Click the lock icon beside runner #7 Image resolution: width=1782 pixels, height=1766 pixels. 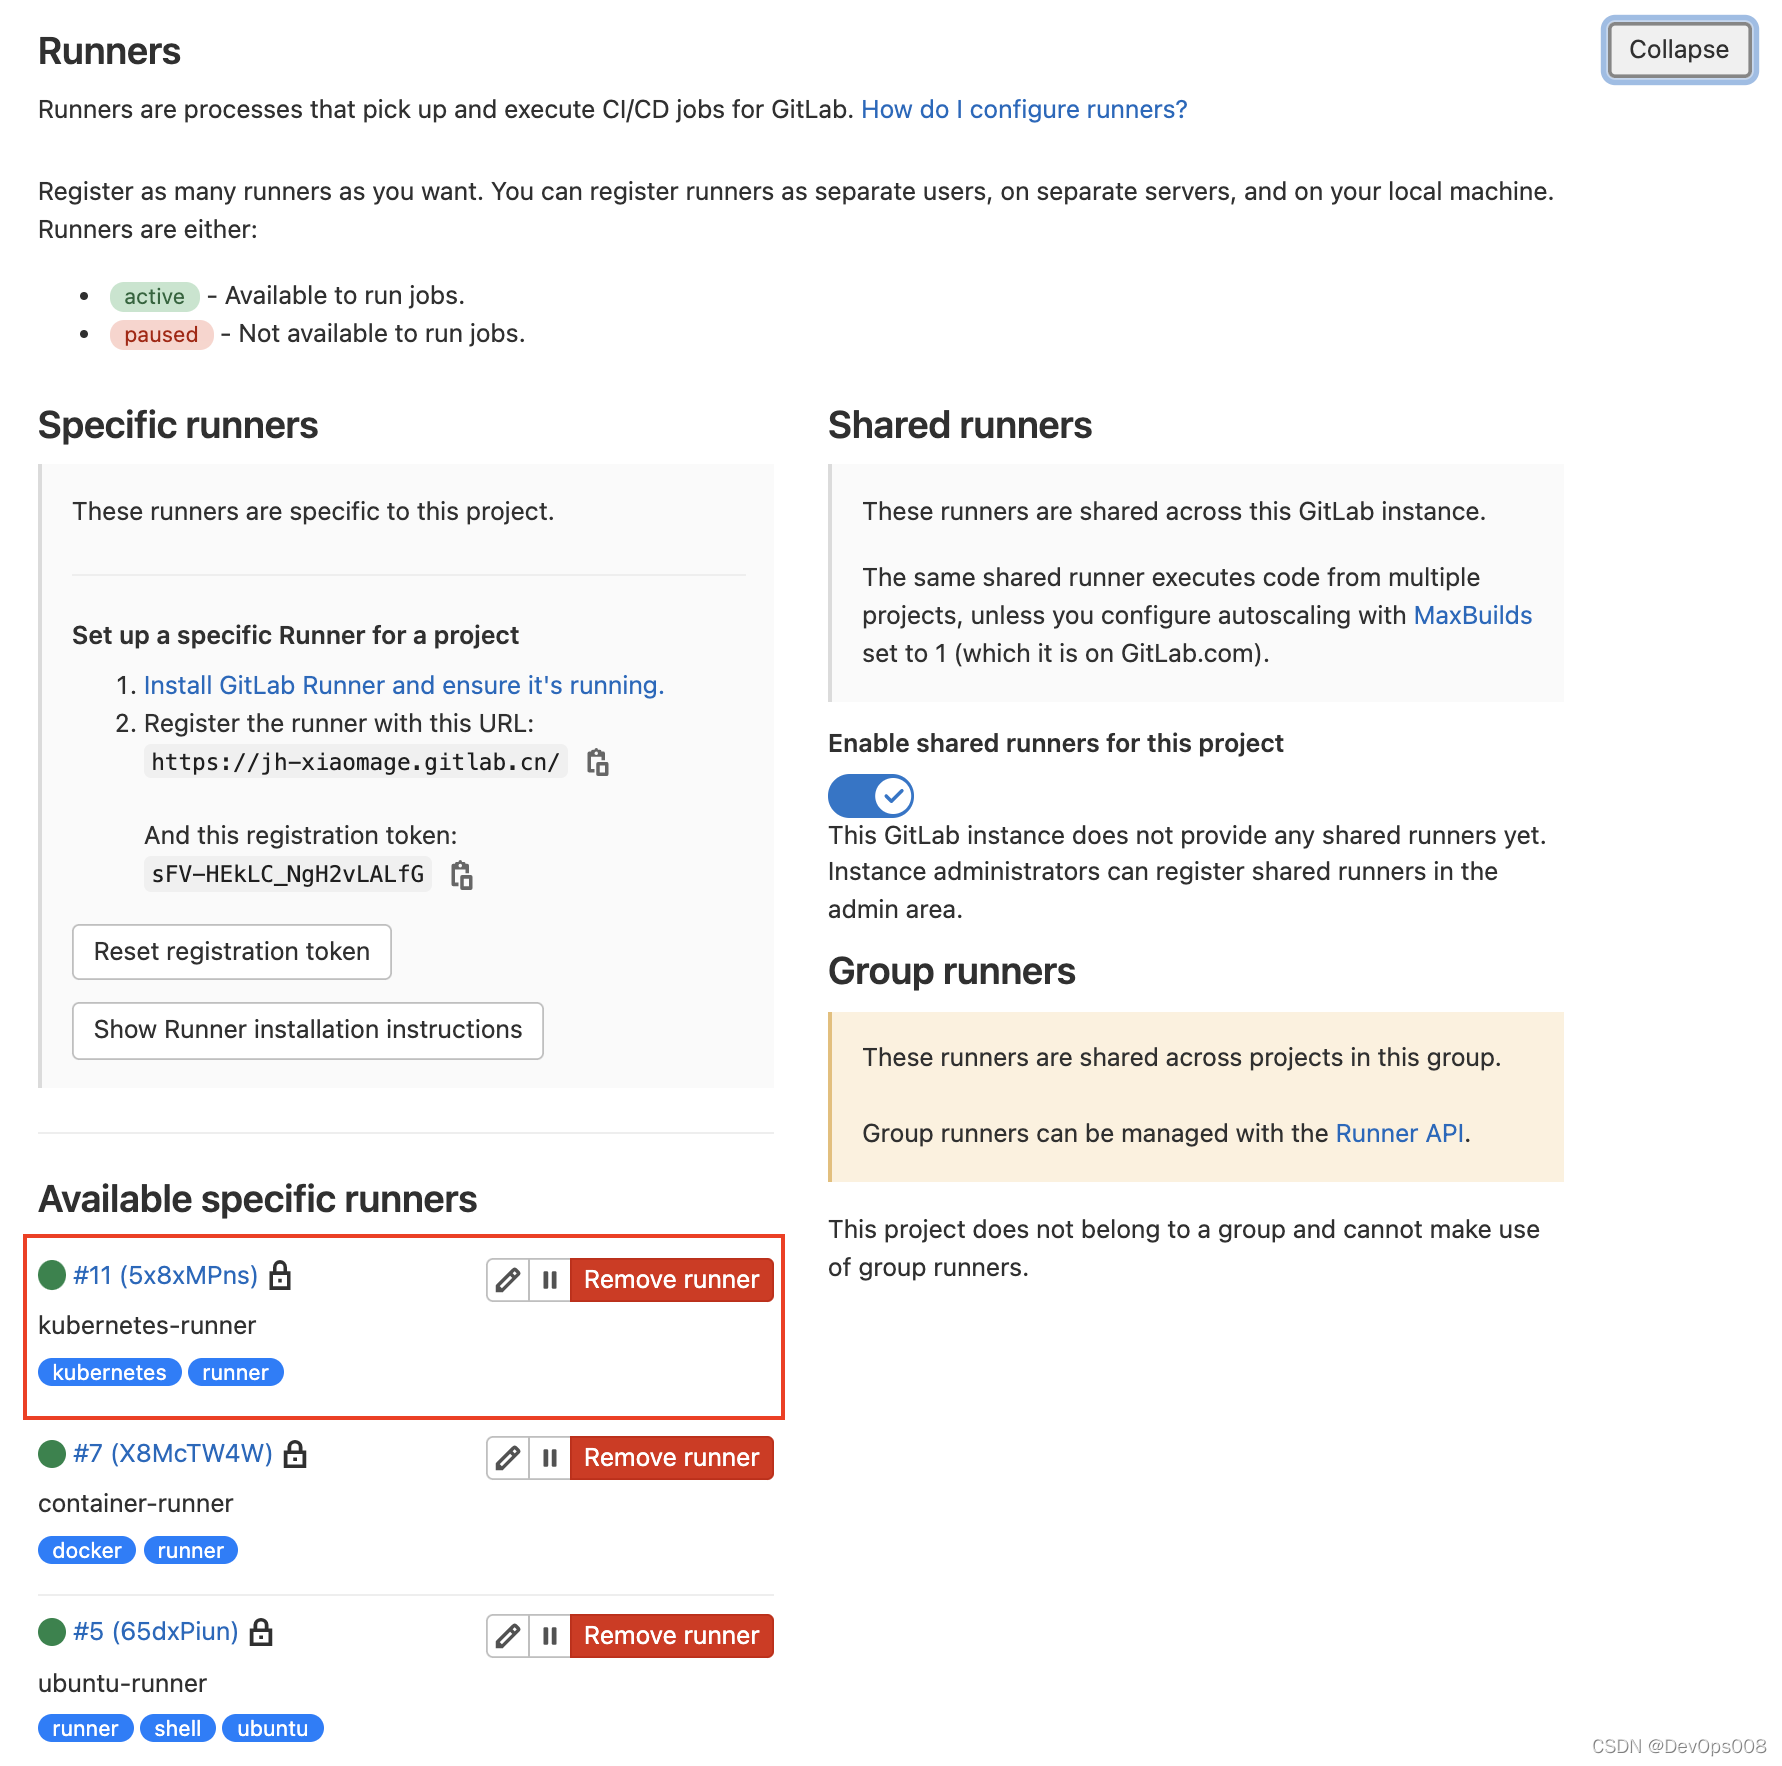[x=296, y=1455]
